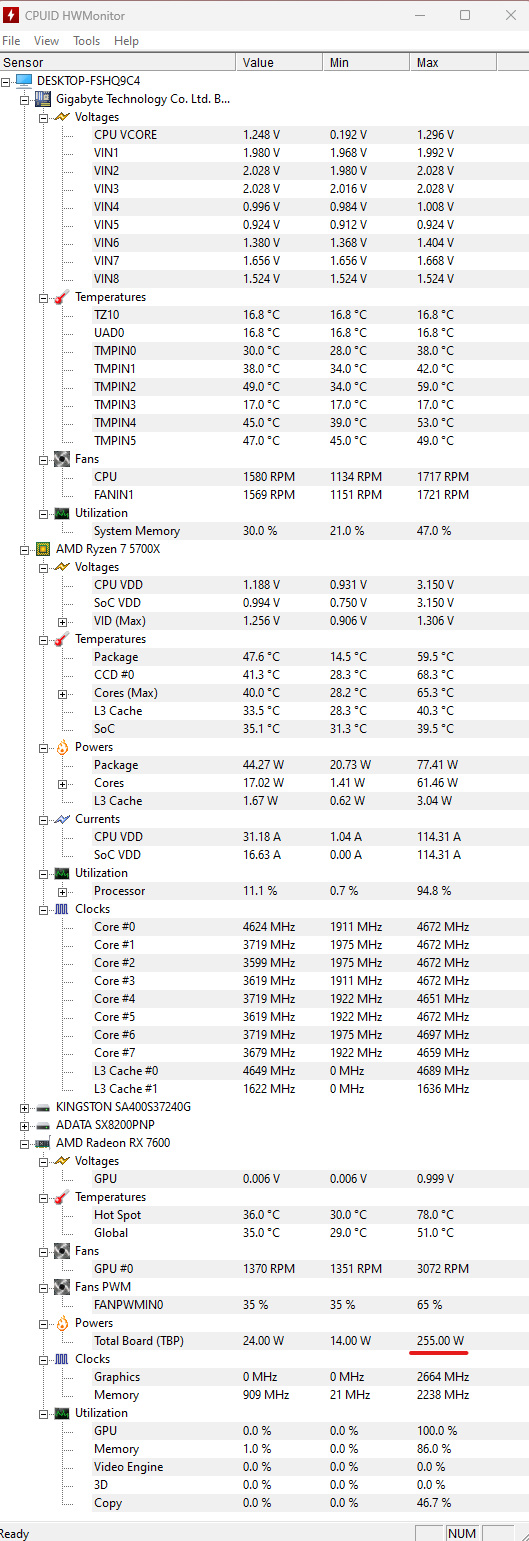Image resolution: width=529 pixels, height=1541 pixels.
Task: Click the AMD Ryzen 7 5700X chip icon
Action: pos(43,549)
